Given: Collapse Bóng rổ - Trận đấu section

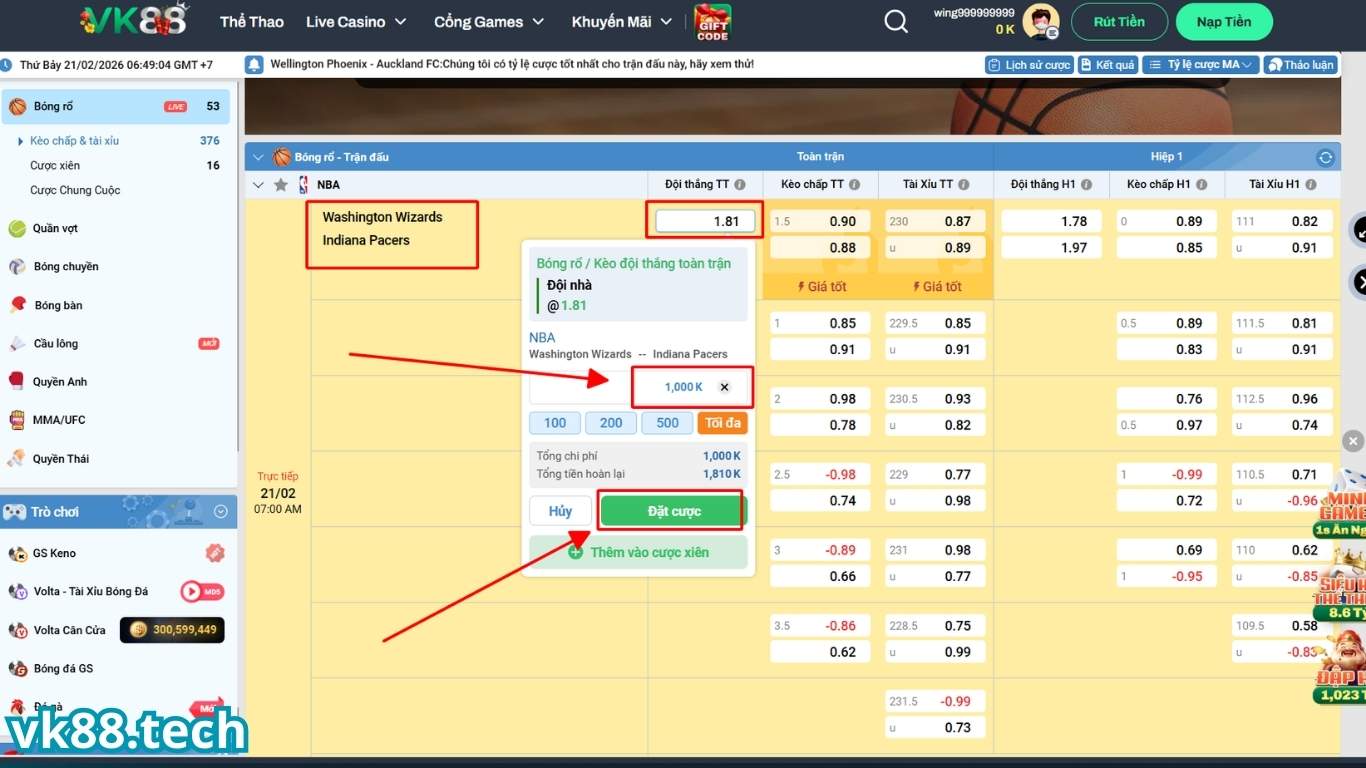Looking at the screenshot, I should [x=259, y=157].
